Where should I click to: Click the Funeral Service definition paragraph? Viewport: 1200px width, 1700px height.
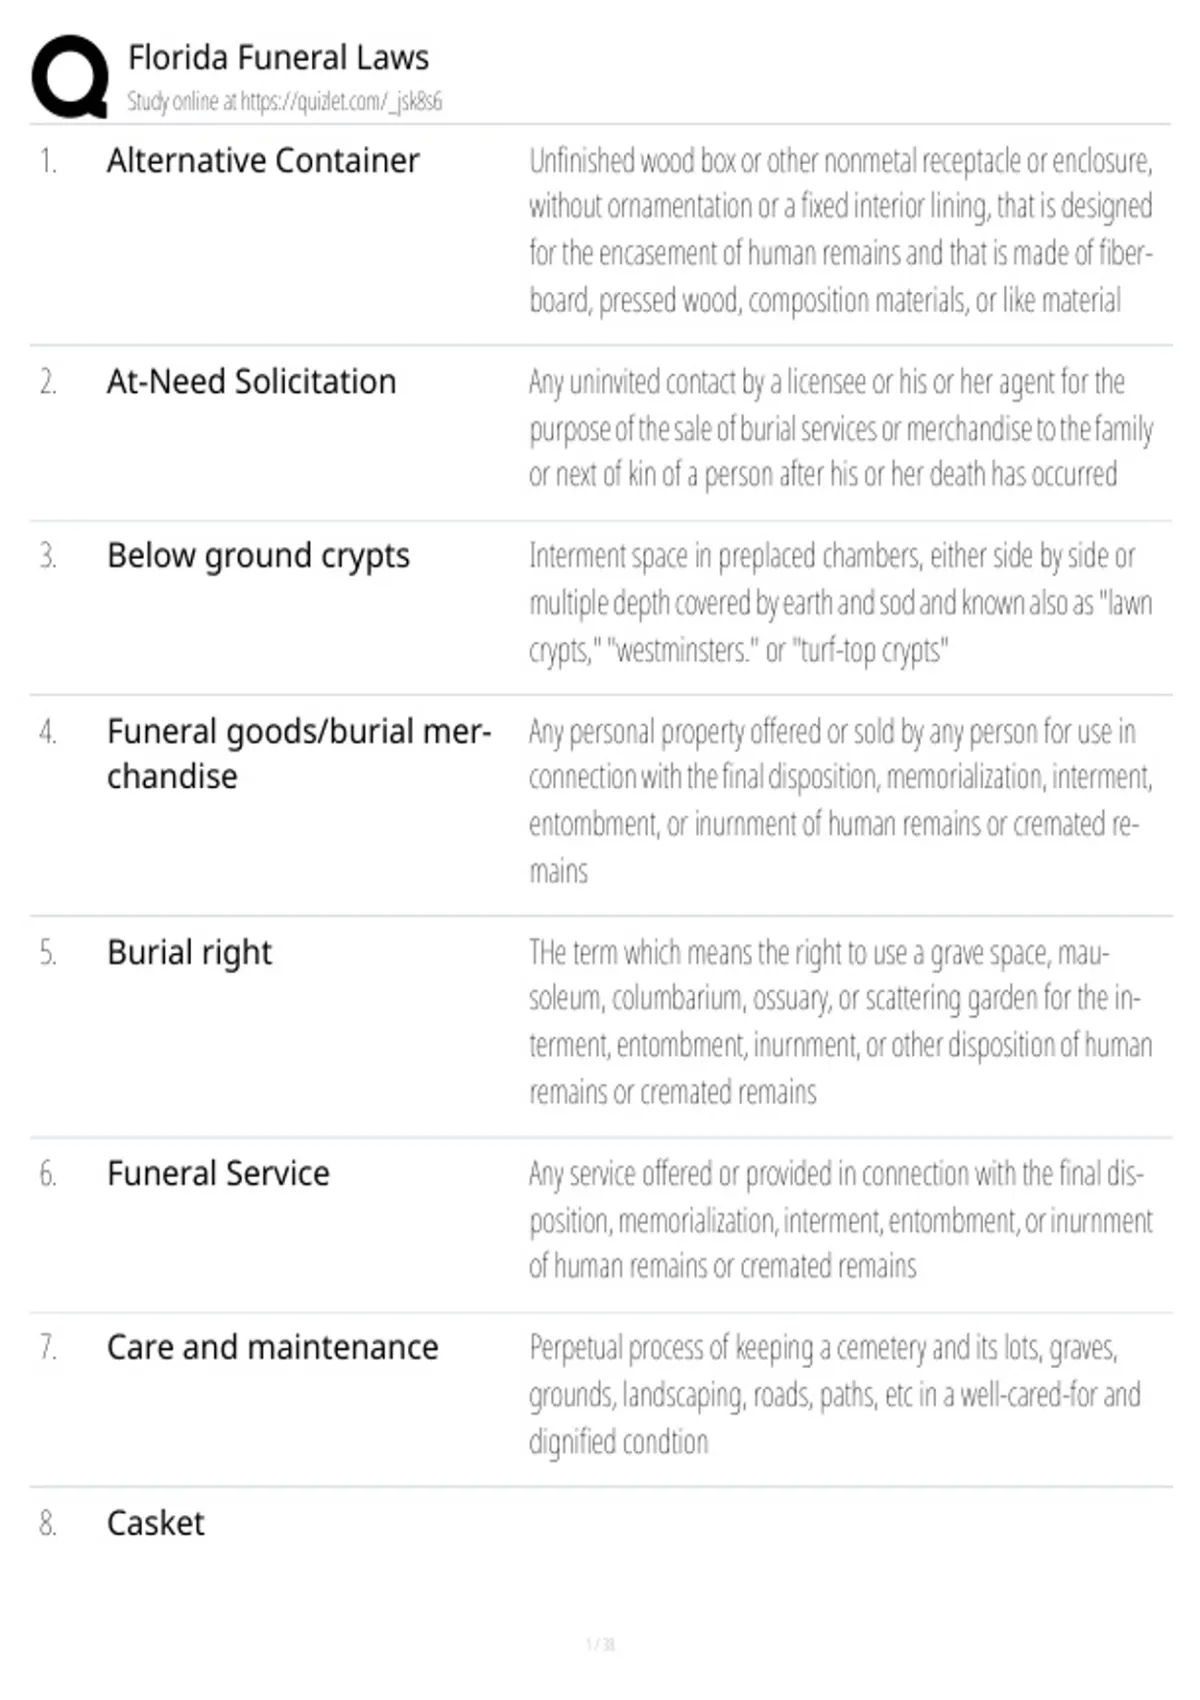[x=841, y=1220]
